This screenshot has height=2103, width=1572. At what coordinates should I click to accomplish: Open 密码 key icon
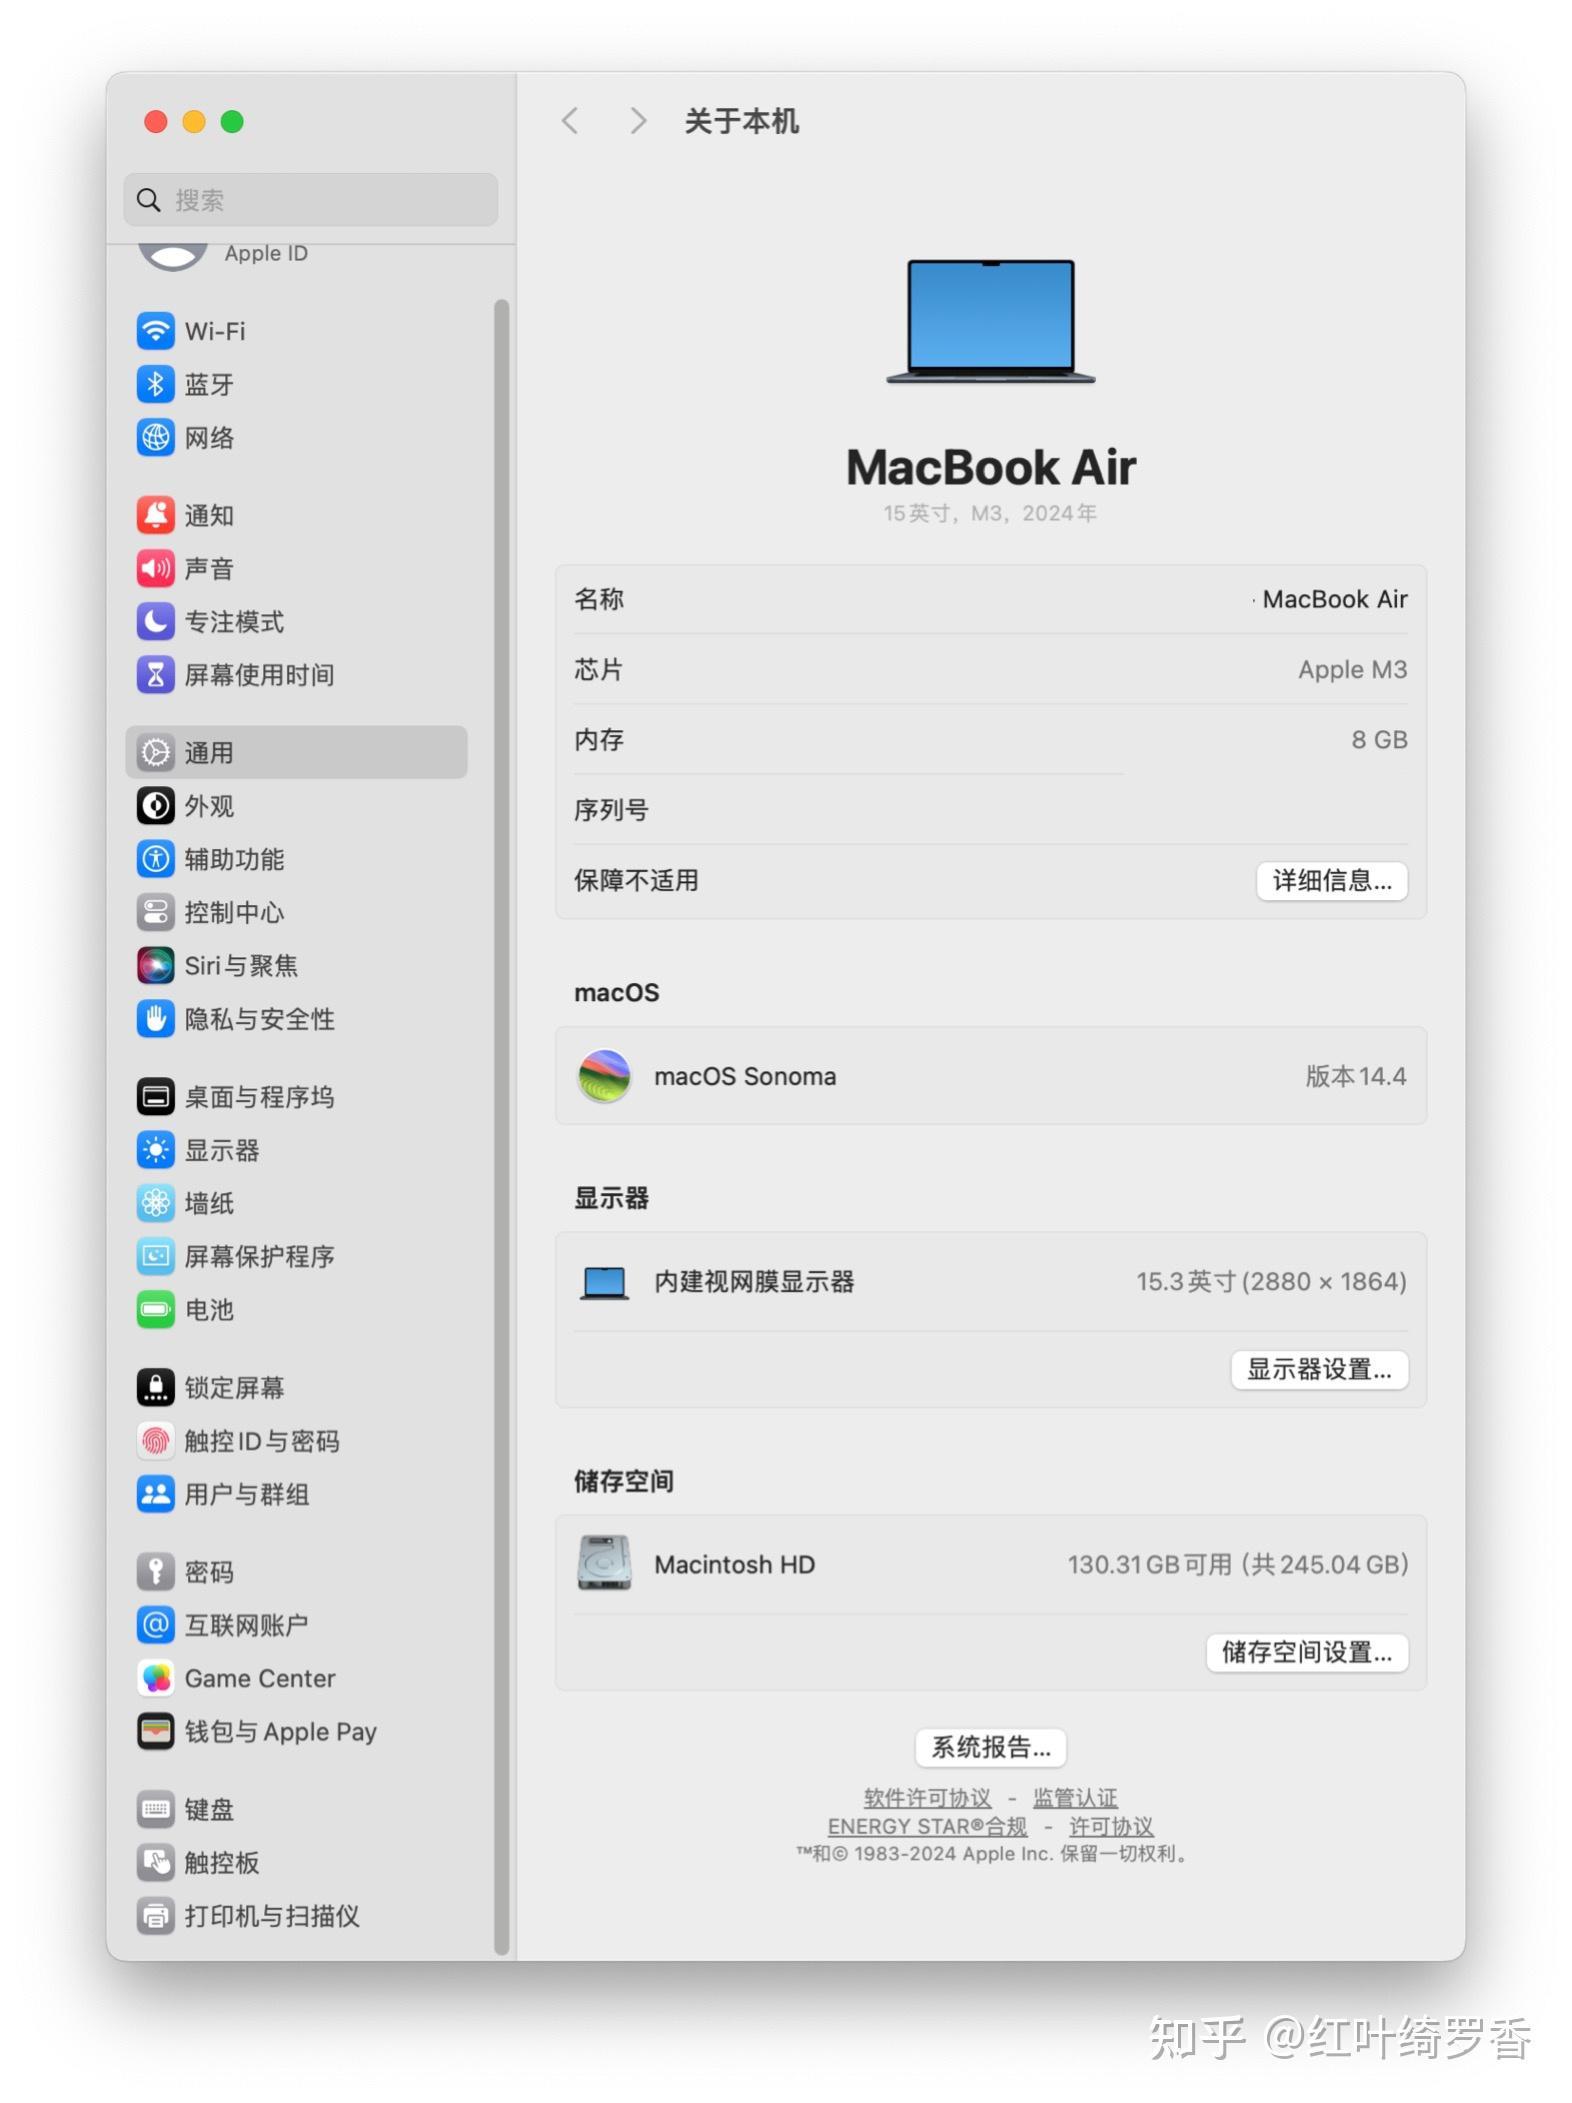pyautogui.click(x=155, y=1572)
